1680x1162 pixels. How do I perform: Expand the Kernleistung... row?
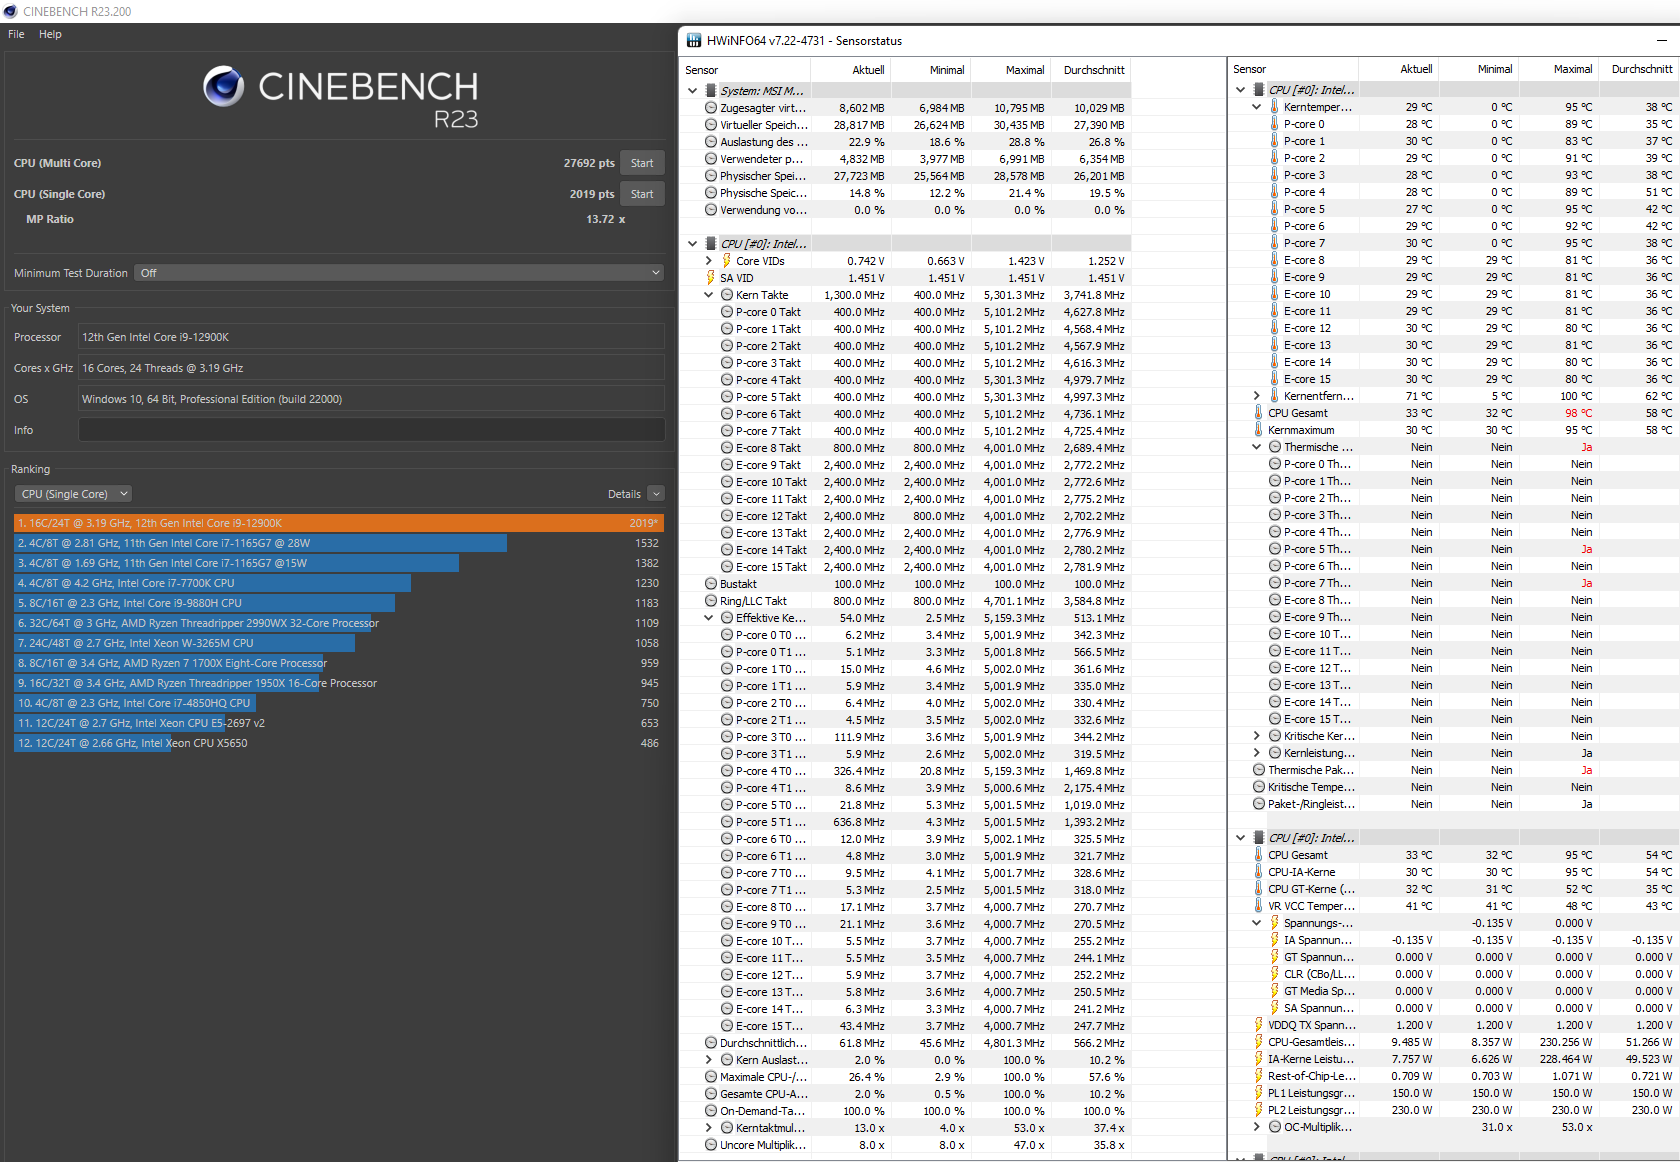[1257, 753]
